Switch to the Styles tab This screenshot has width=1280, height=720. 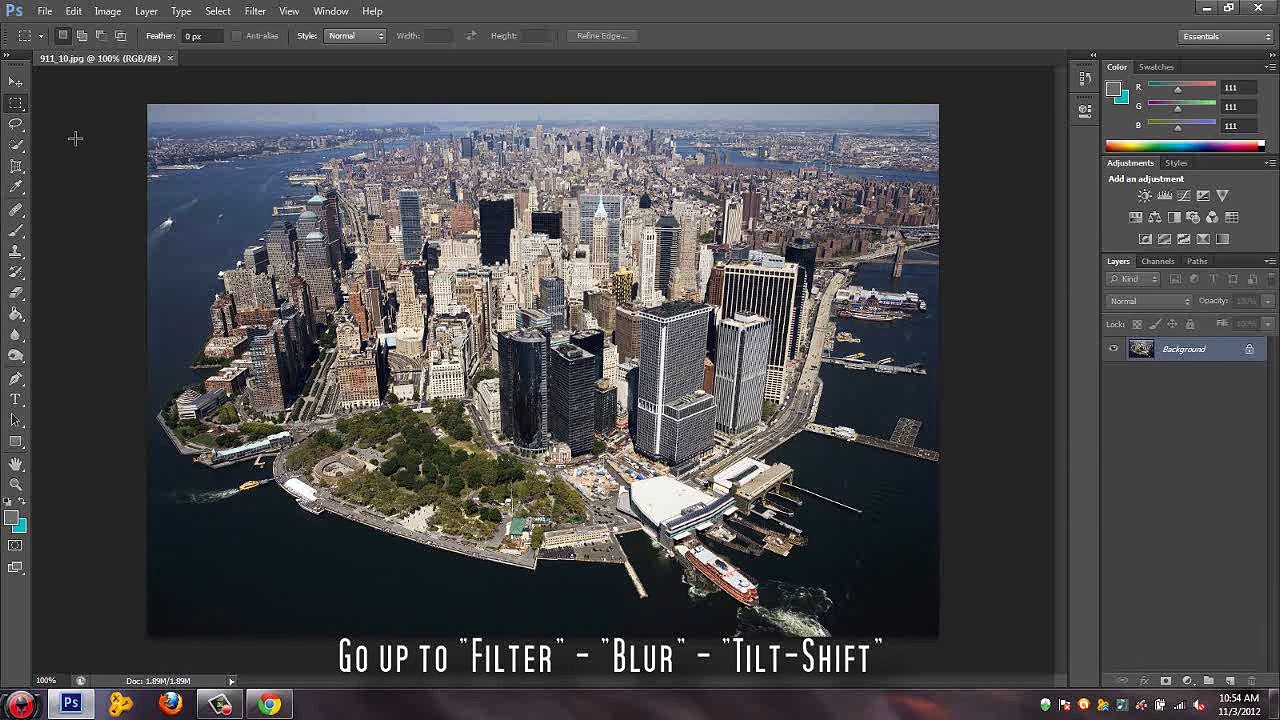pyautogui.click(x=1176, y=163)
